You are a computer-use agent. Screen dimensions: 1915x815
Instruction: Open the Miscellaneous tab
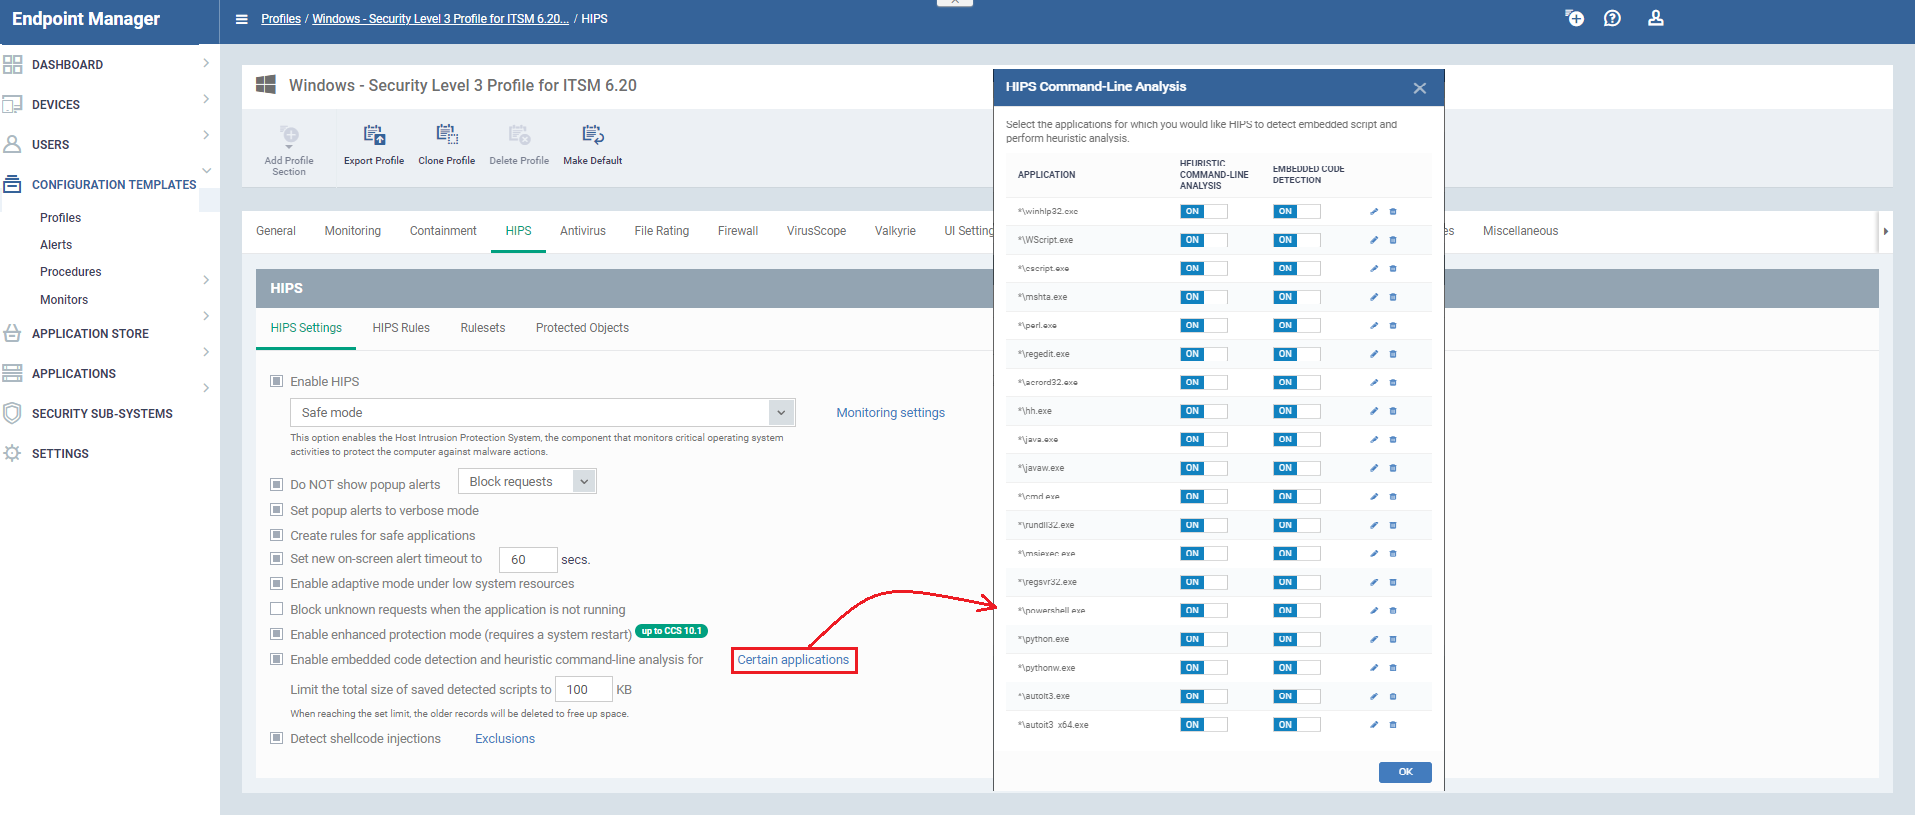(x=1520, y=231)
